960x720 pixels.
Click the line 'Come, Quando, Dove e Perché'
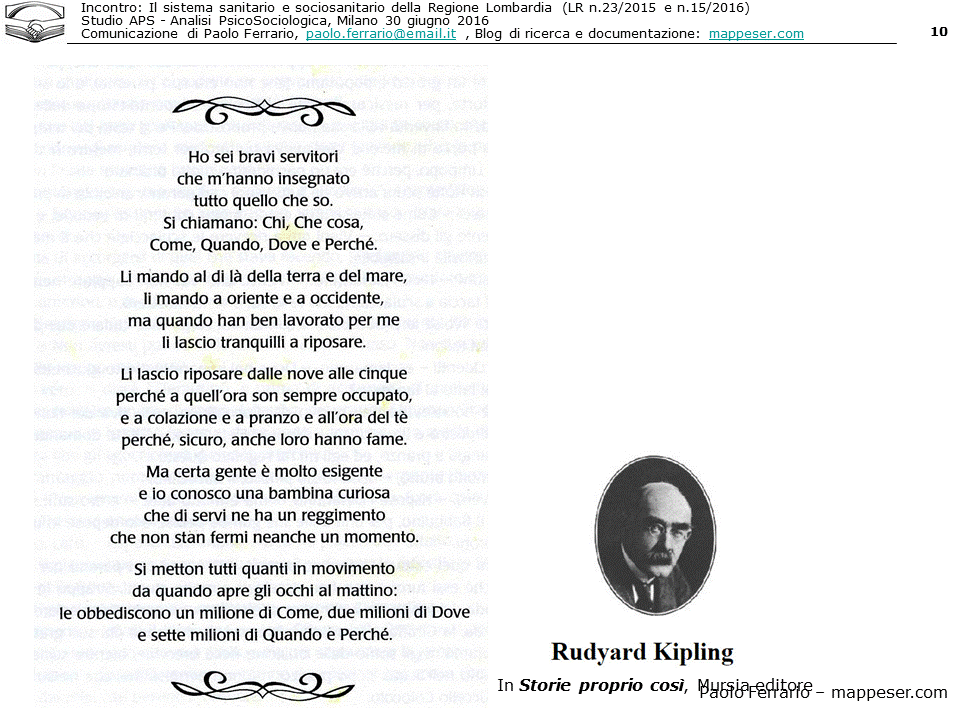[x=263, y=244]
